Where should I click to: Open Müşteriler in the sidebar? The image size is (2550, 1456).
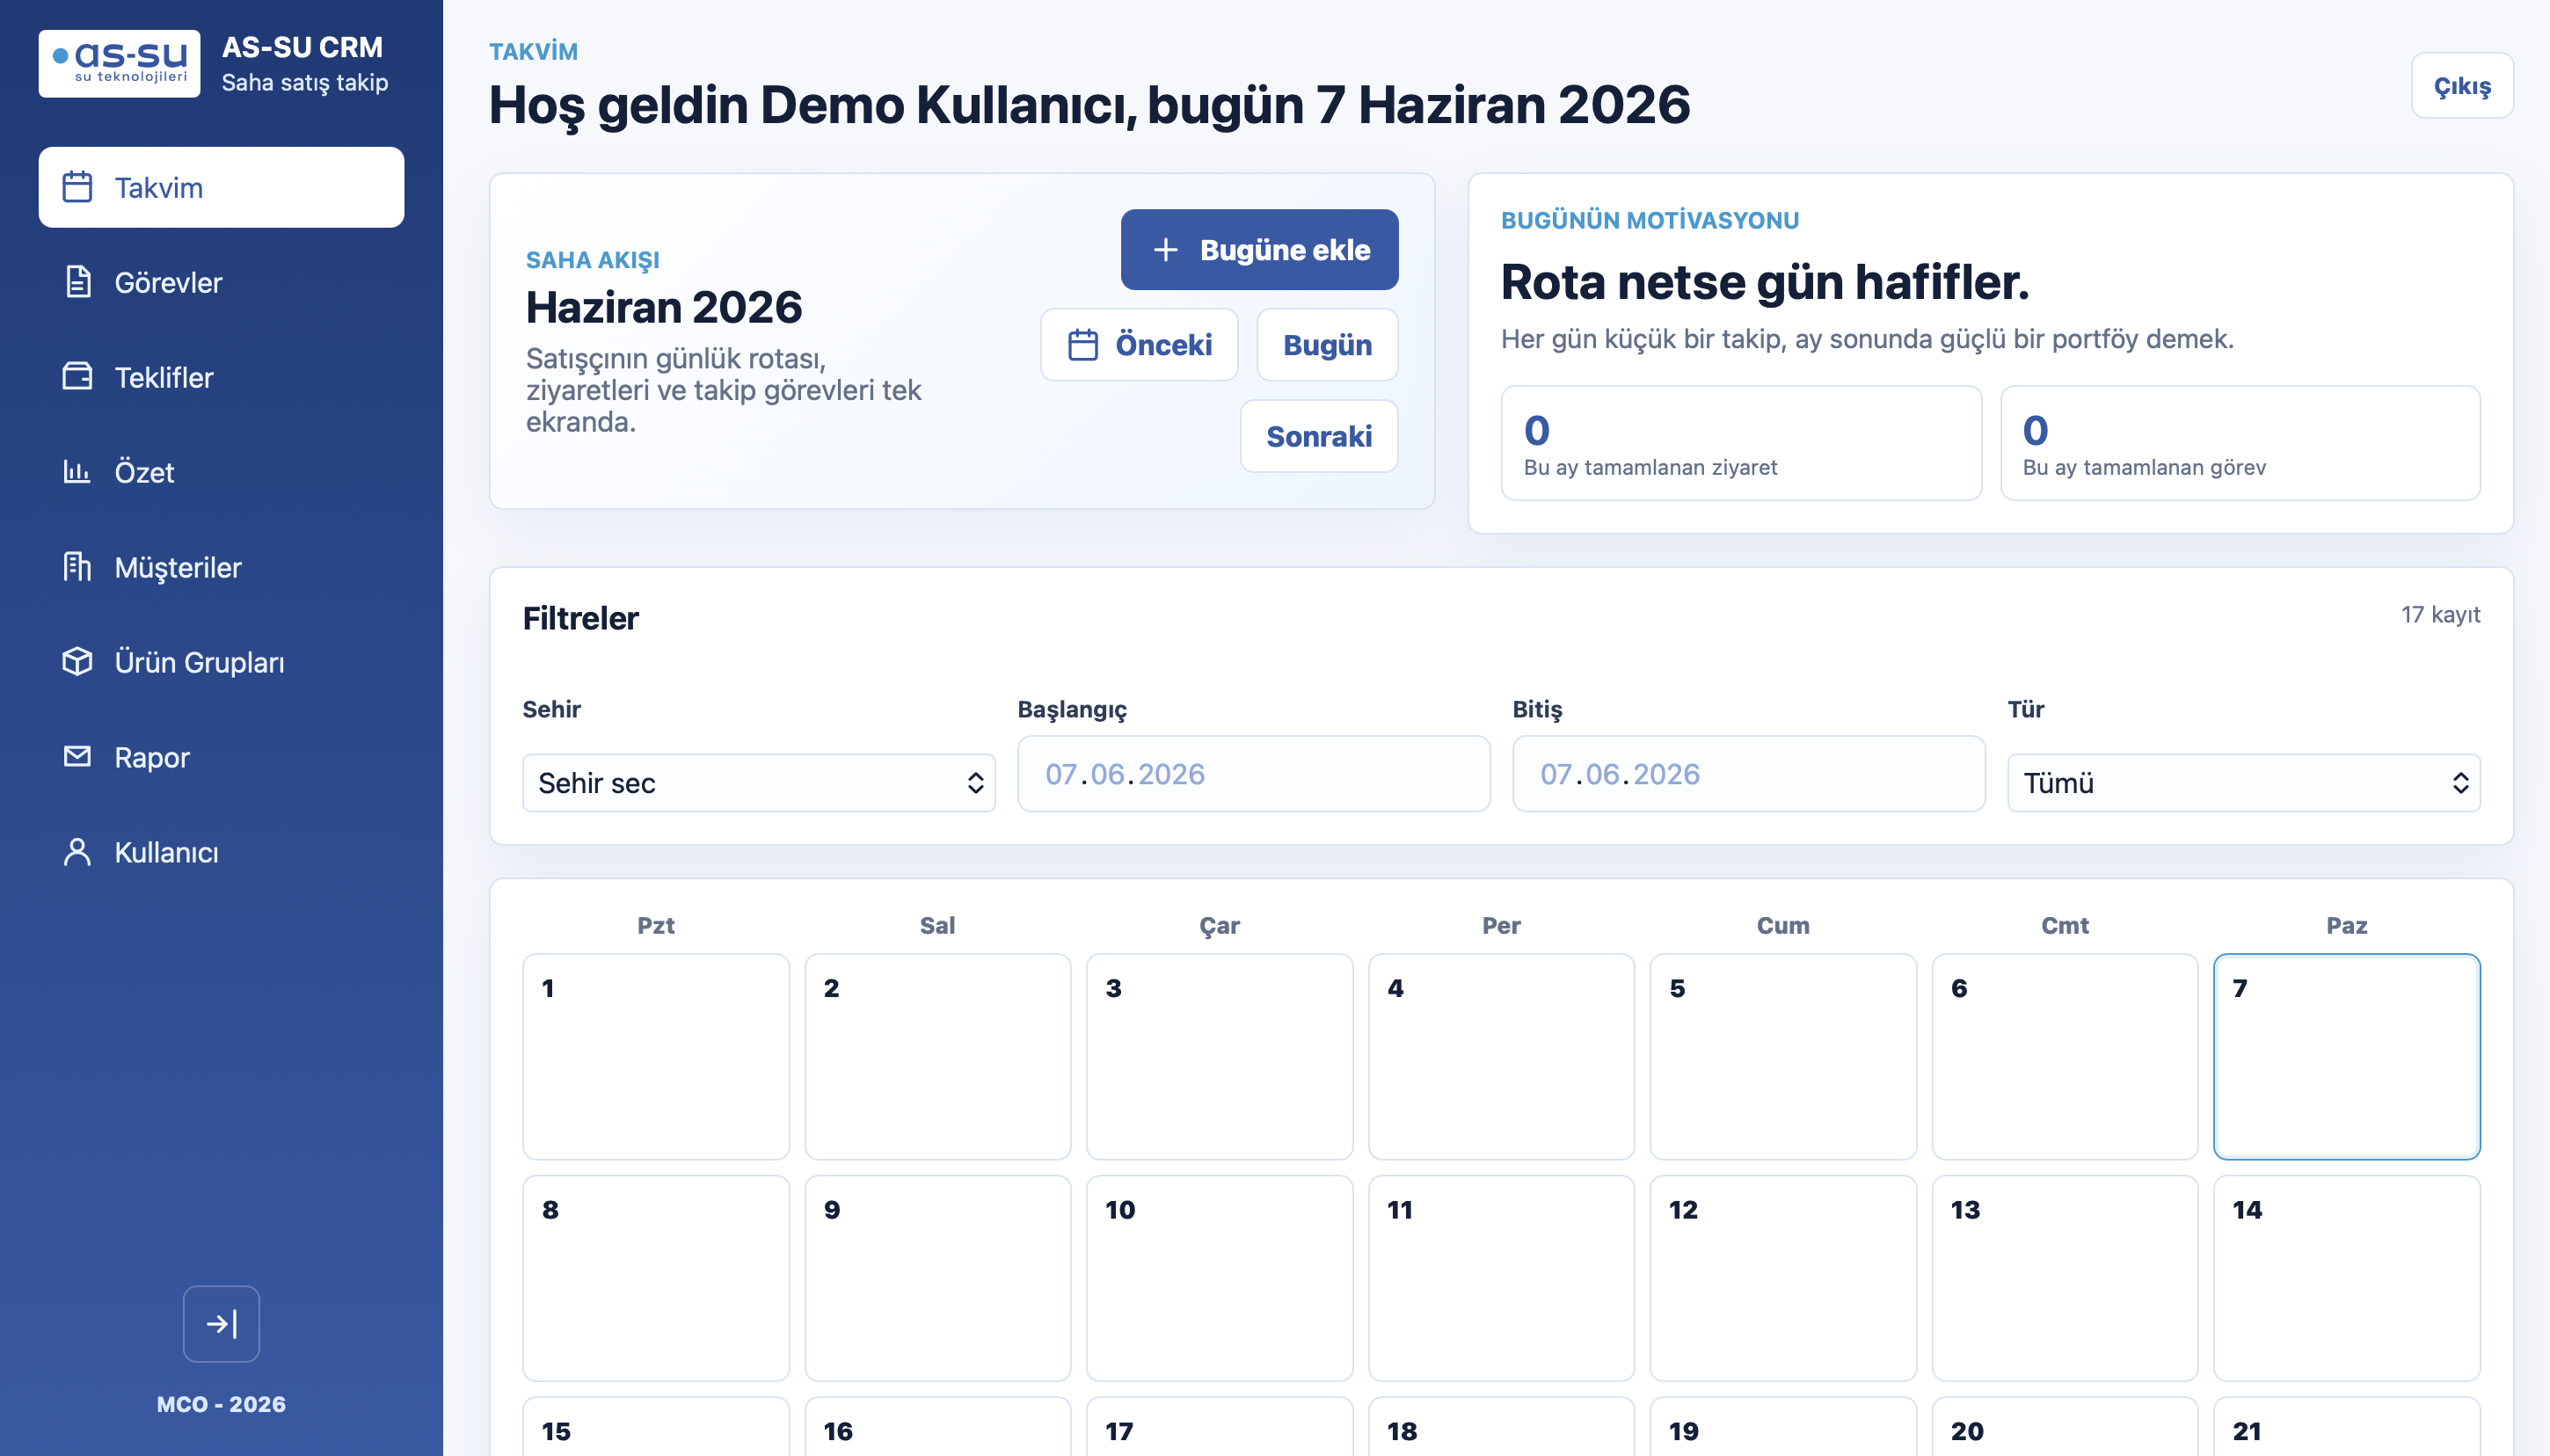[221, 567]
